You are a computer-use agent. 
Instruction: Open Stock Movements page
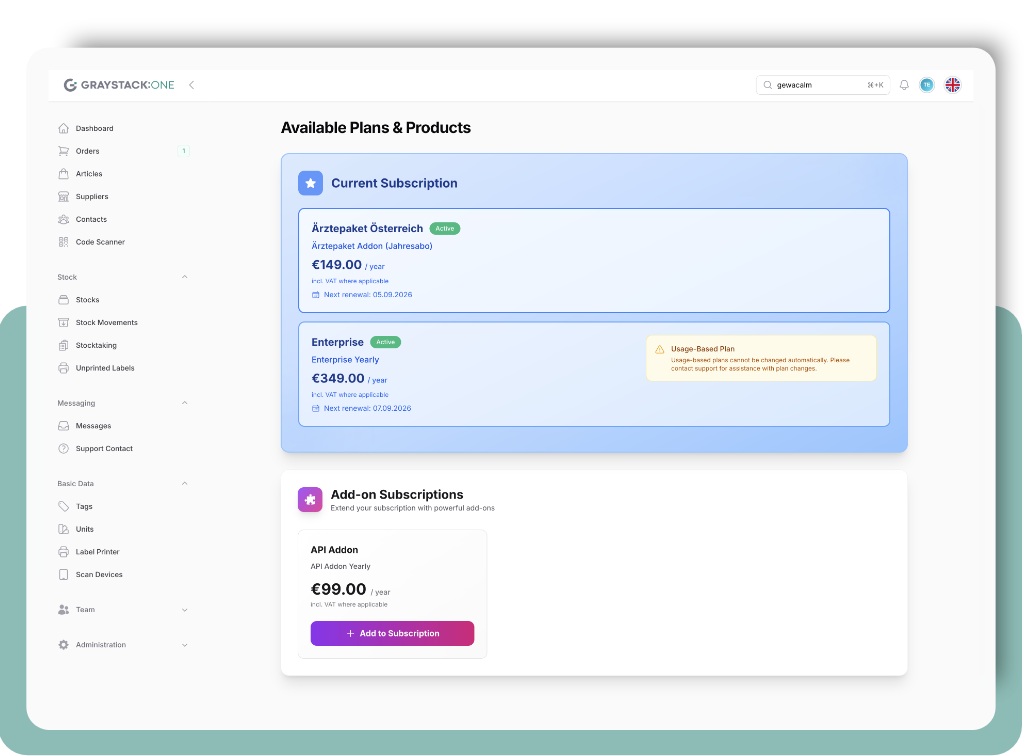pyautogui.click(x=106, y=323)
